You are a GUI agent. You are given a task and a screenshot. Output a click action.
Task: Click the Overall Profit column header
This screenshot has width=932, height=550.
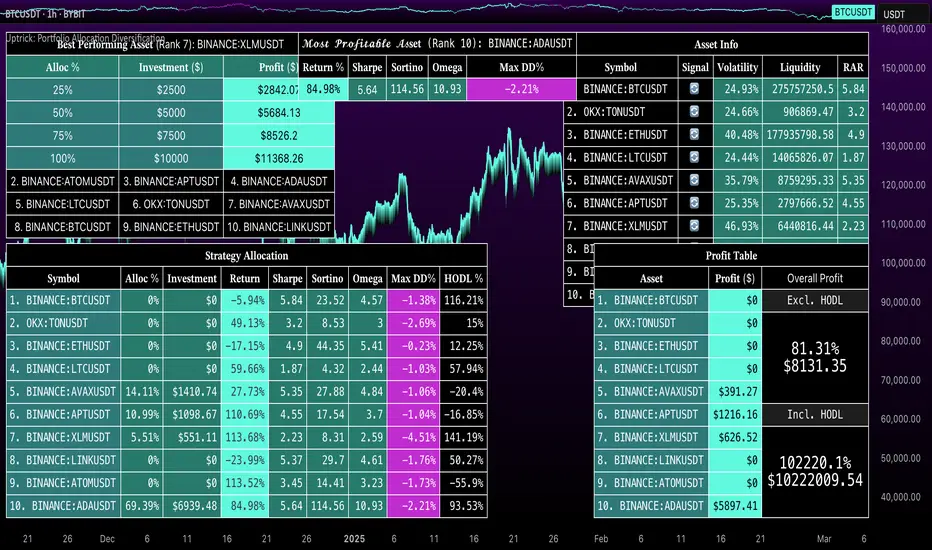click(815, 278)
